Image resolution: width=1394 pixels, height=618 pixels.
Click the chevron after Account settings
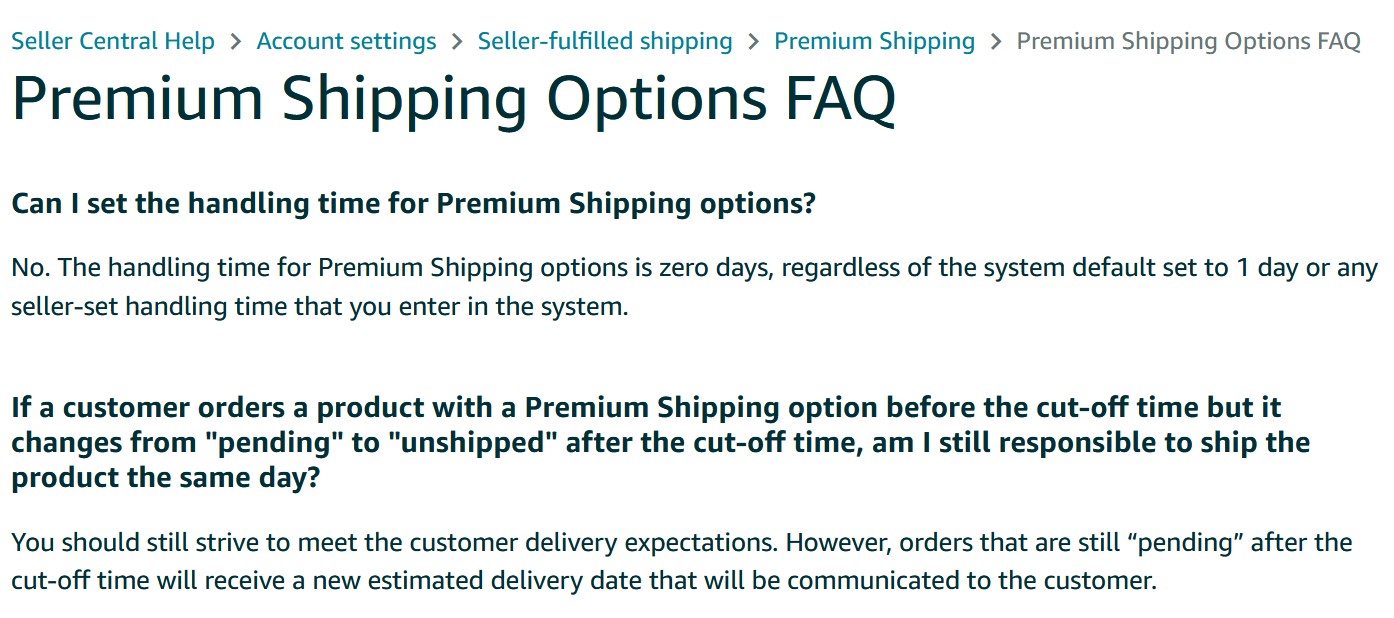457,42
